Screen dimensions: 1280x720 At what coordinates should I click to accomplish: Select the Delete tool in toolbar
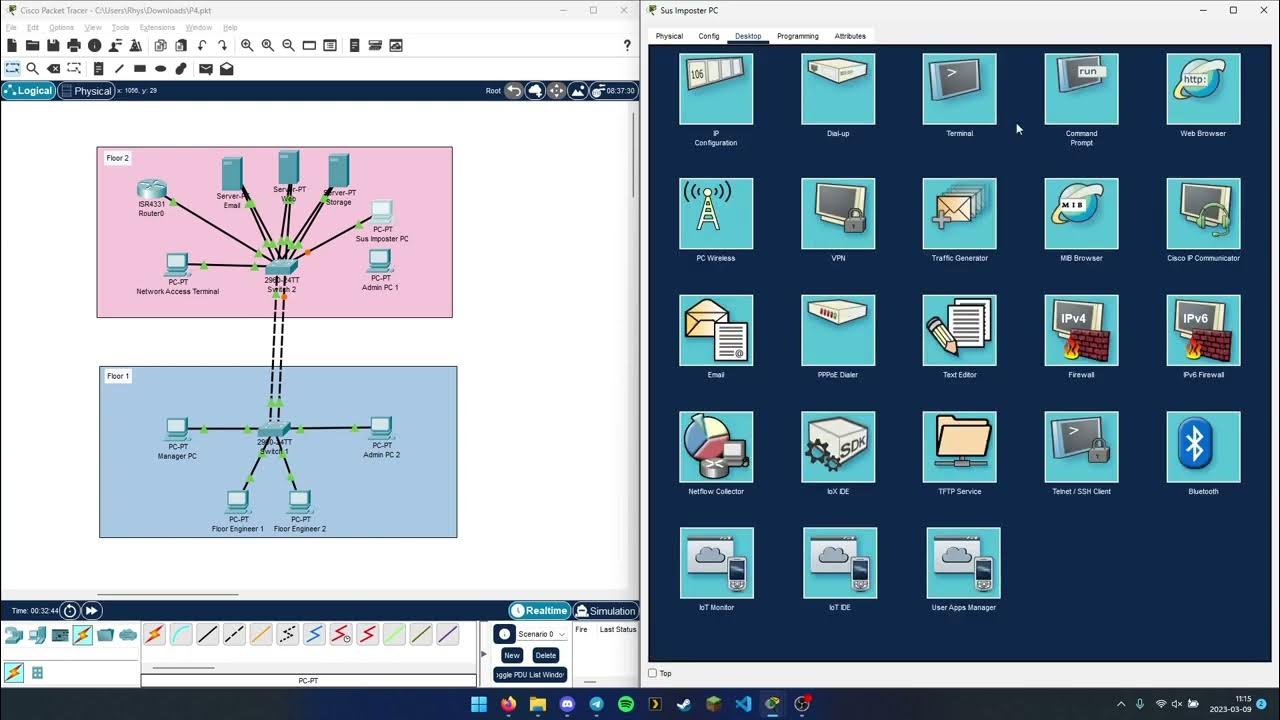[x=53, y=69]
